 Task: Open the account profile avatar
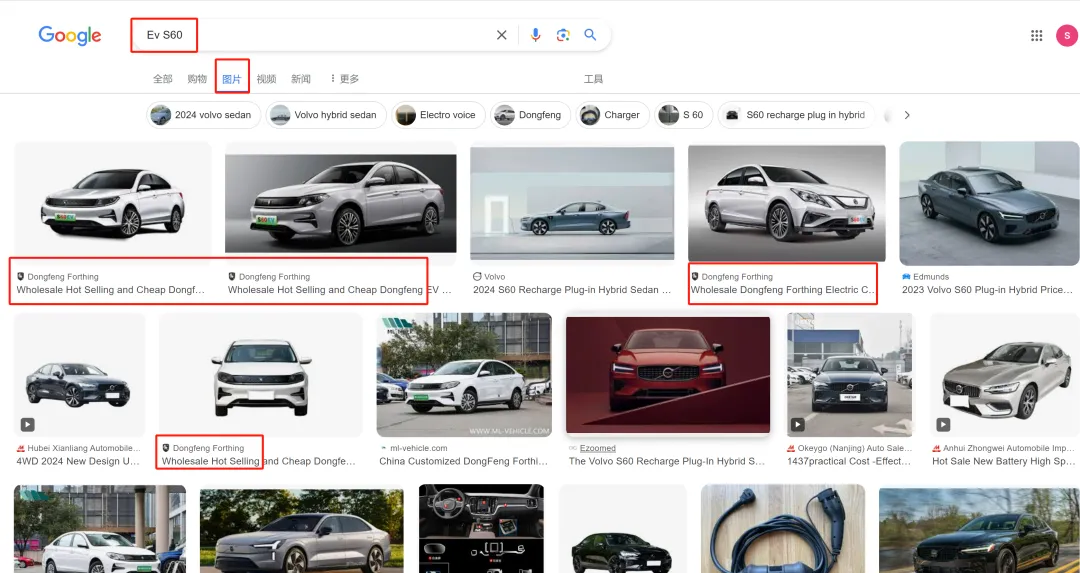[x=1066, y=35]
